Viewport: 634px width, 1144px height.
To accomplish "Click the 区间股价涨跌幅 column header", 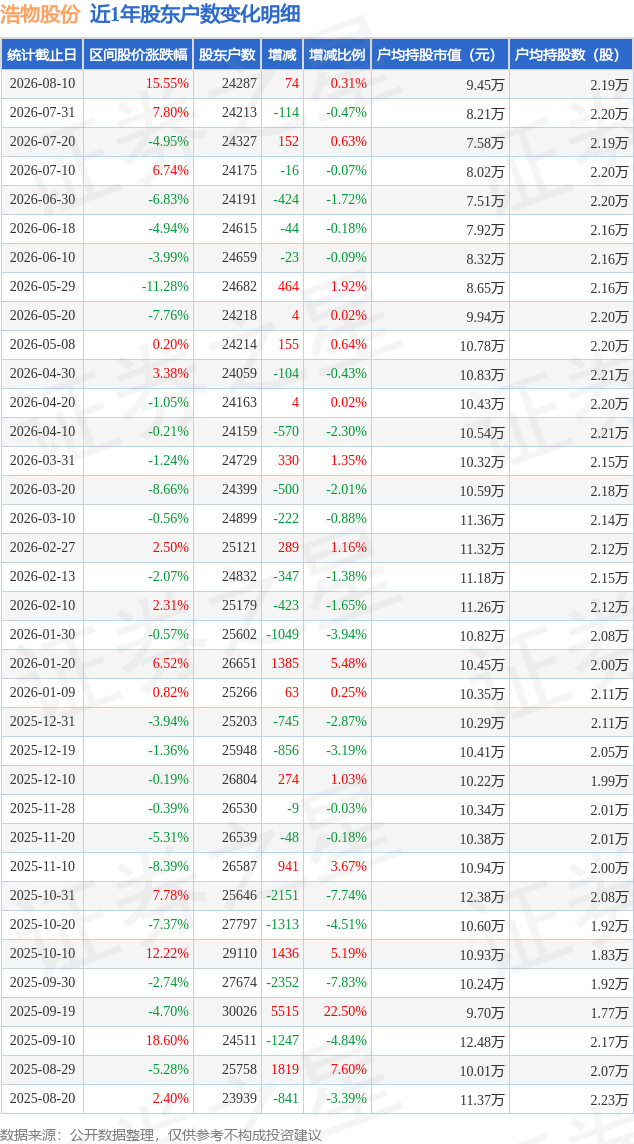I will pyautogui.click(x=139, y=54).
